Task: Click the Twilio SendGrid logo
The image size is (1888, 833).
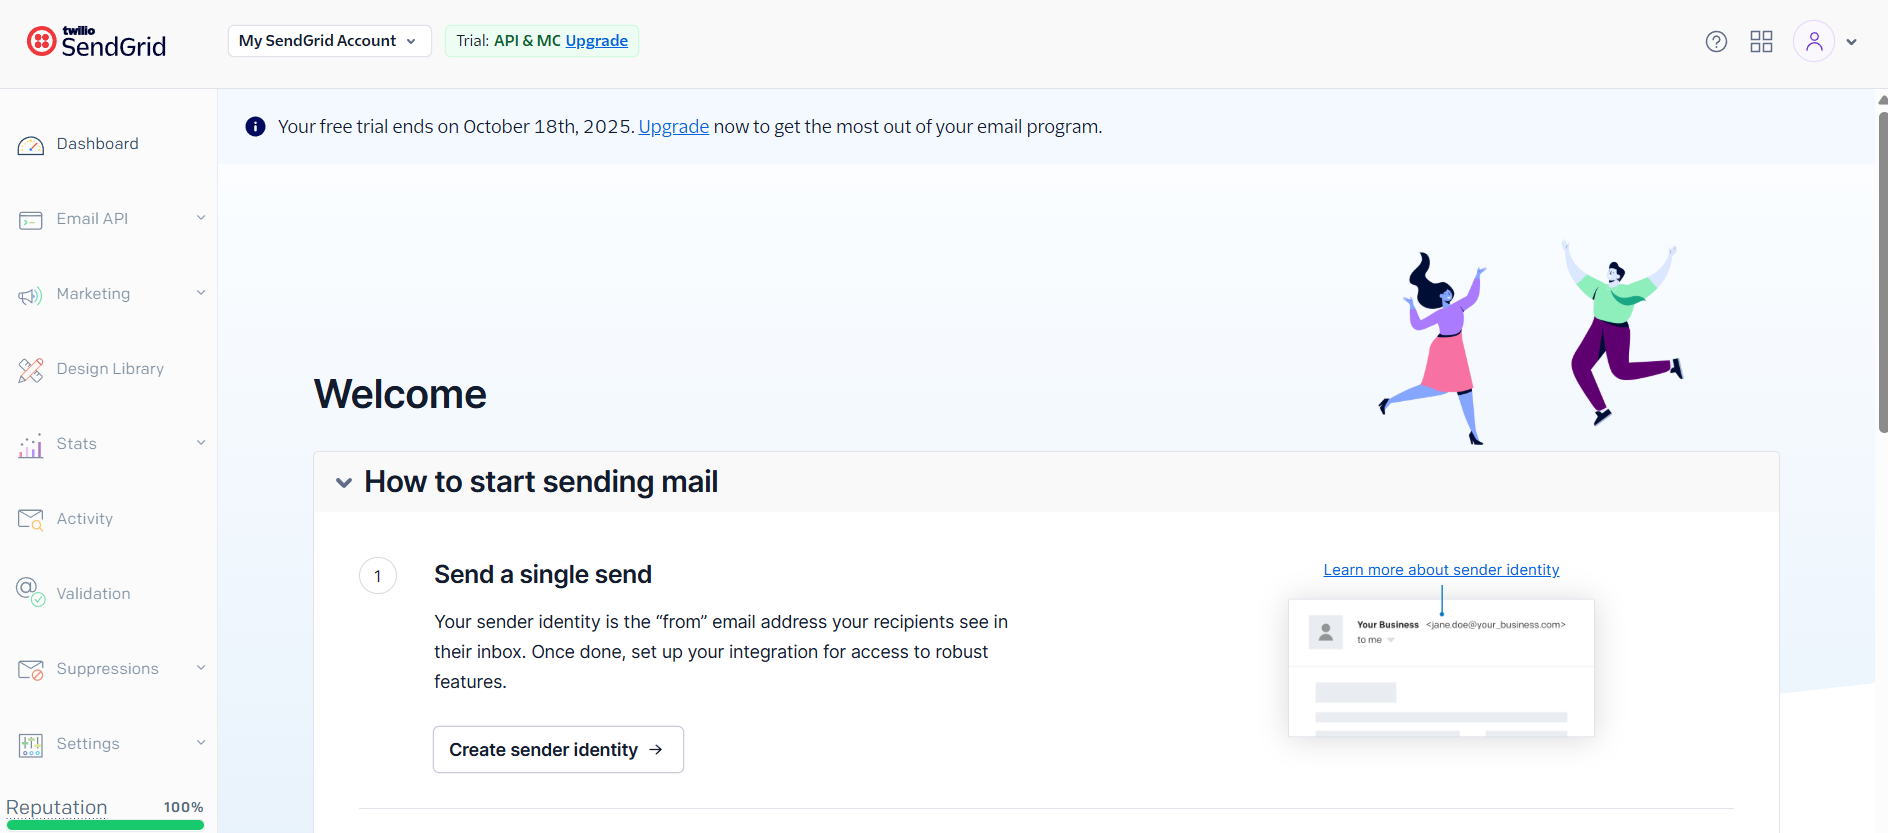Action: point(96,42)
